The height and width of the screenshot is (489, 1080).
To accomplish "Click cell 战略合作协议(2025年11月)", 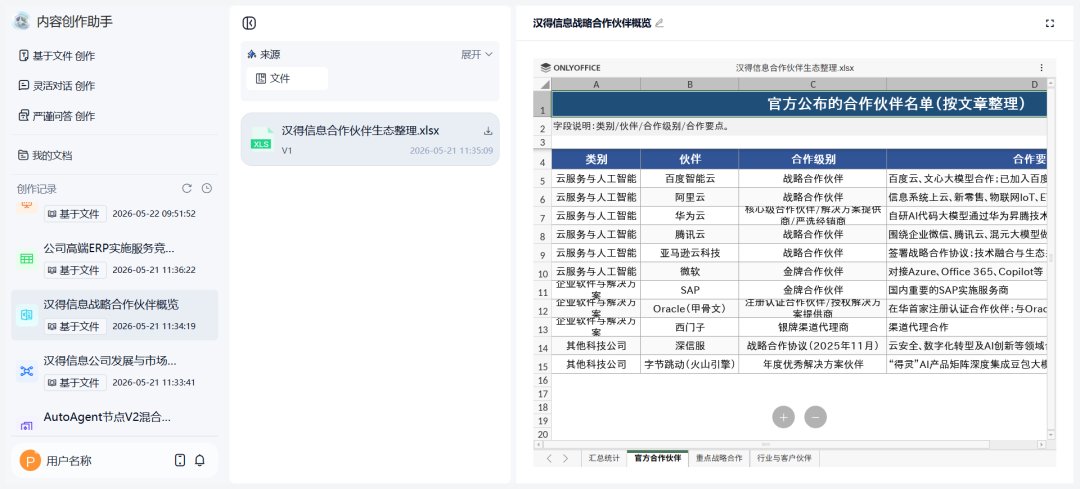I will point(813,346).
